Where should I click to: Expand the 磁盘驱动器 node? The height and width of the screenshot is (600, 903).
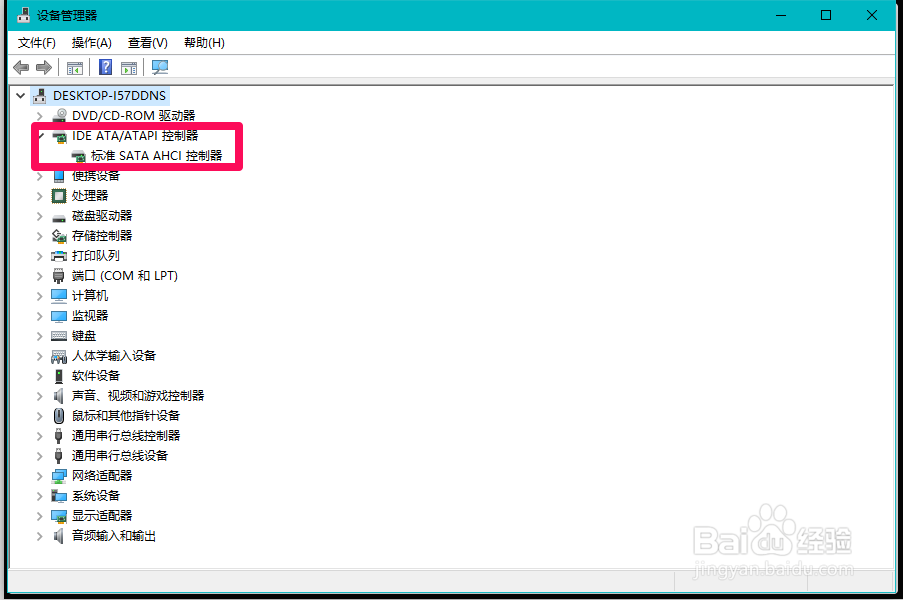coord(39,216)
